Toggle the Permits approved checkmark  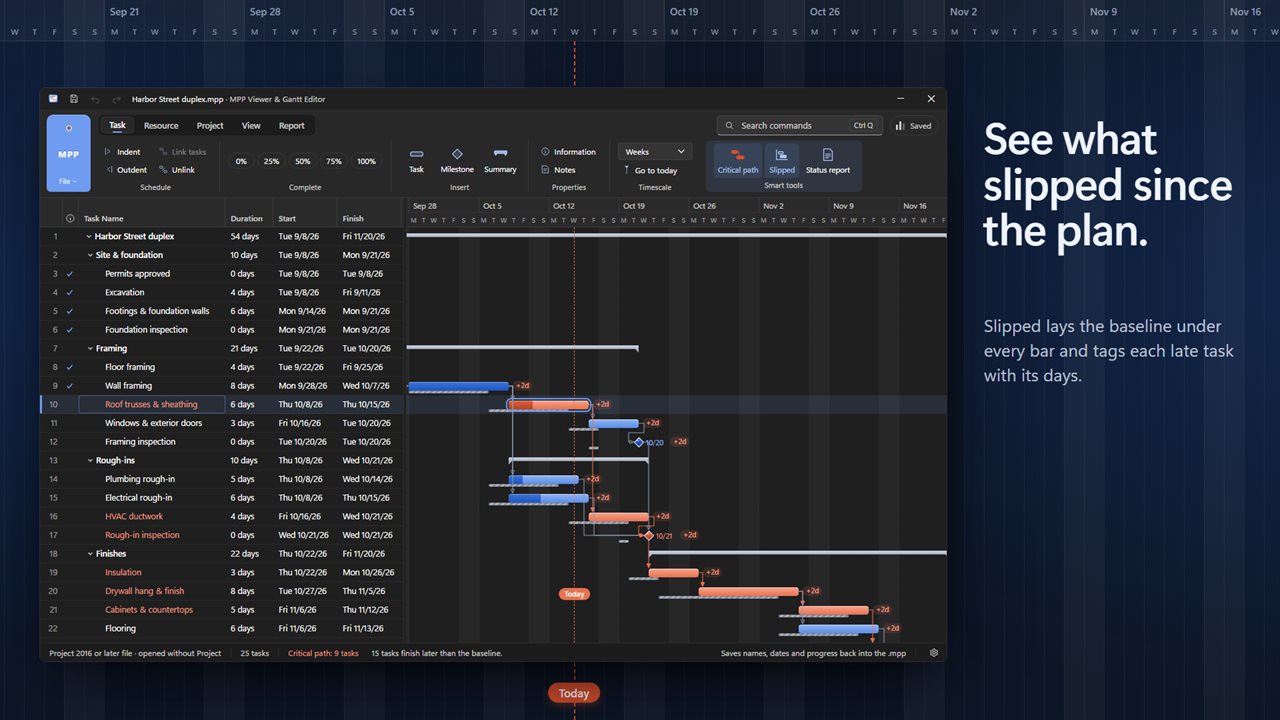click(x=70, y=274)
